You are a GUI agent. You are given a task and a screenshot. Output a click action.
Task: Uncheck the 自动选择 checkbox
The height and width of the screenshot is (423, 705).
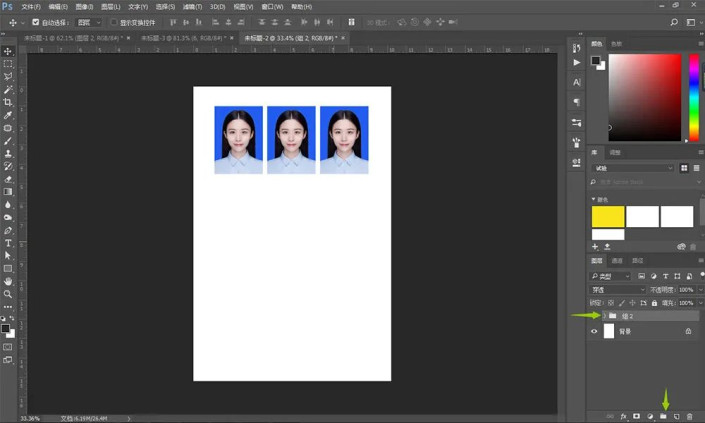pos(36,22)
